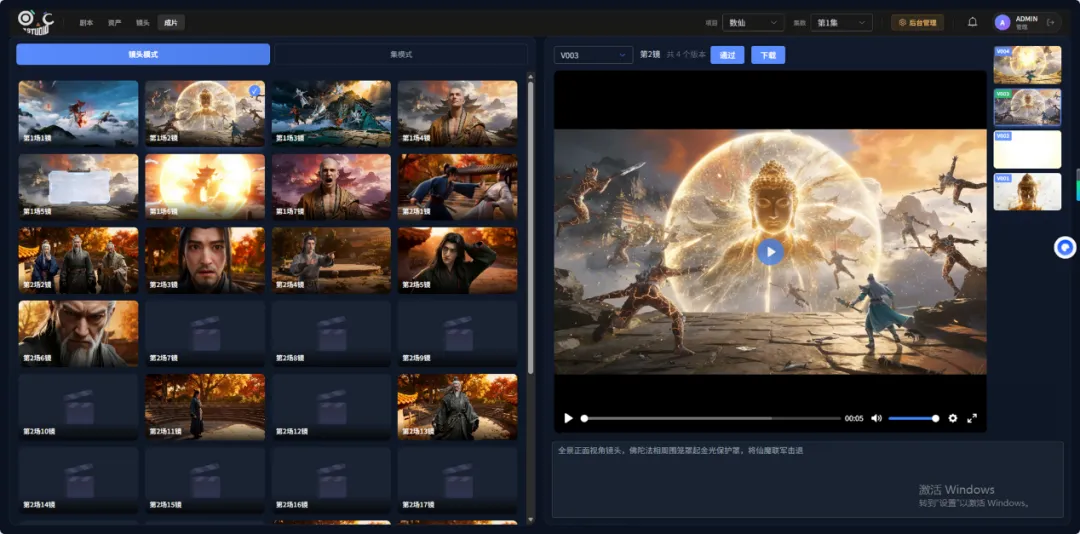Image resolution: width=1080 pixels, height=534 pixels.
Task: Click the video progress seek bar
Action: [x=711, y=418]
